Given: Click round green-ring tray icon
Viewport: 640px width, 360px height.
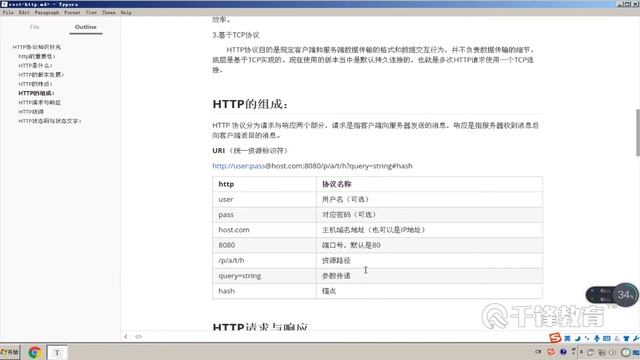Looking at the screenshot, I should [x=626, y=352].
